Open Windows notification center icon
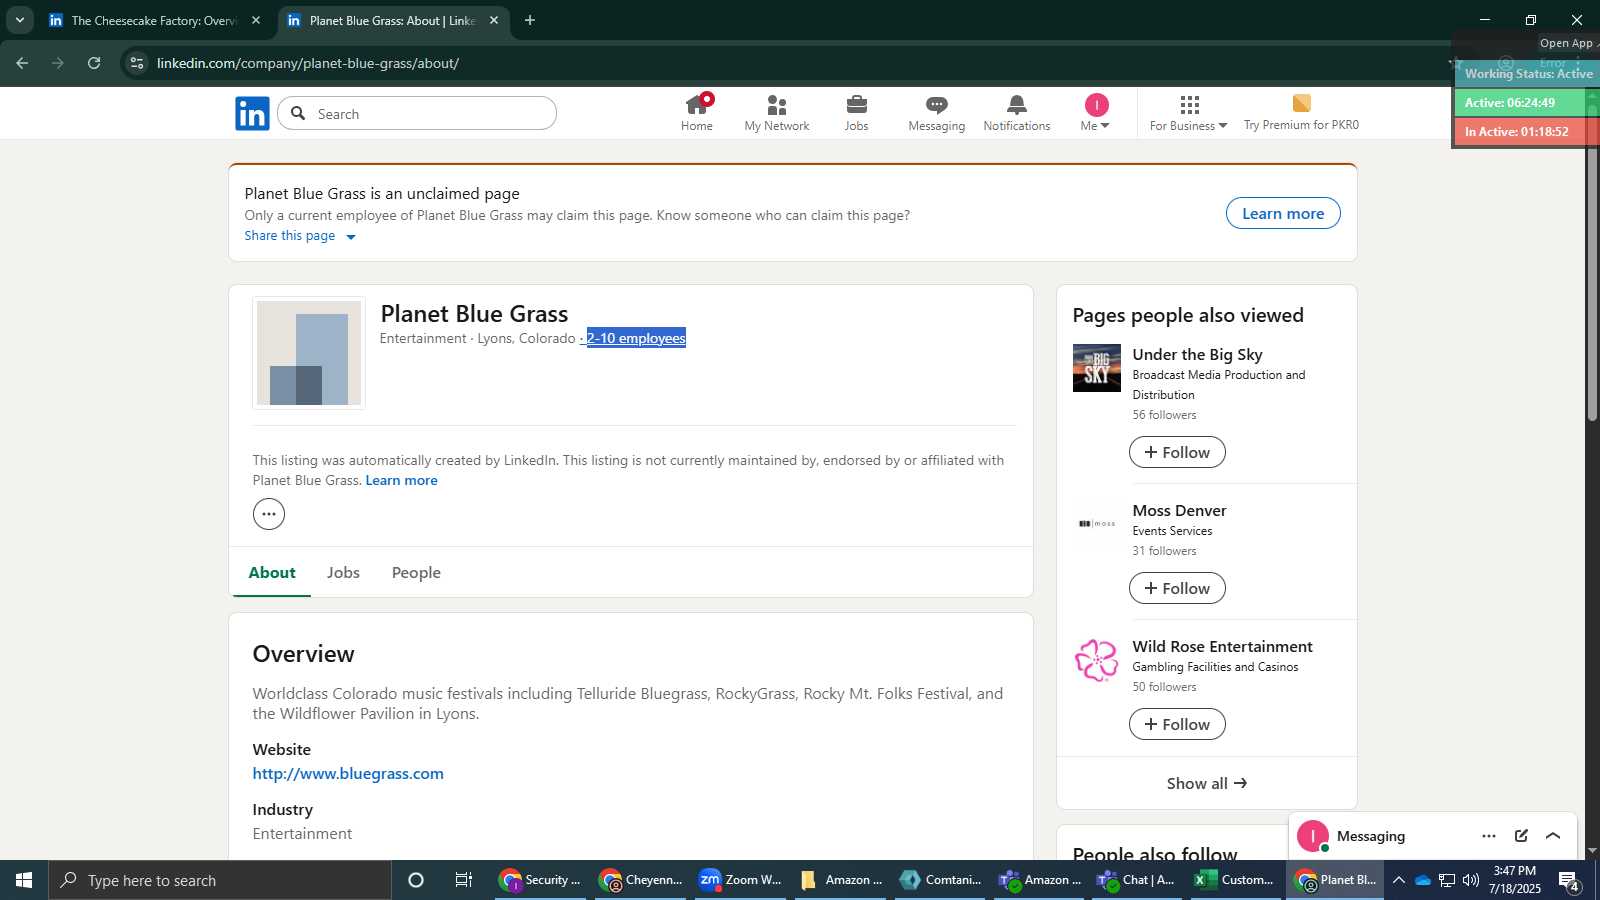1600x900 pixels. (1569, 881)
